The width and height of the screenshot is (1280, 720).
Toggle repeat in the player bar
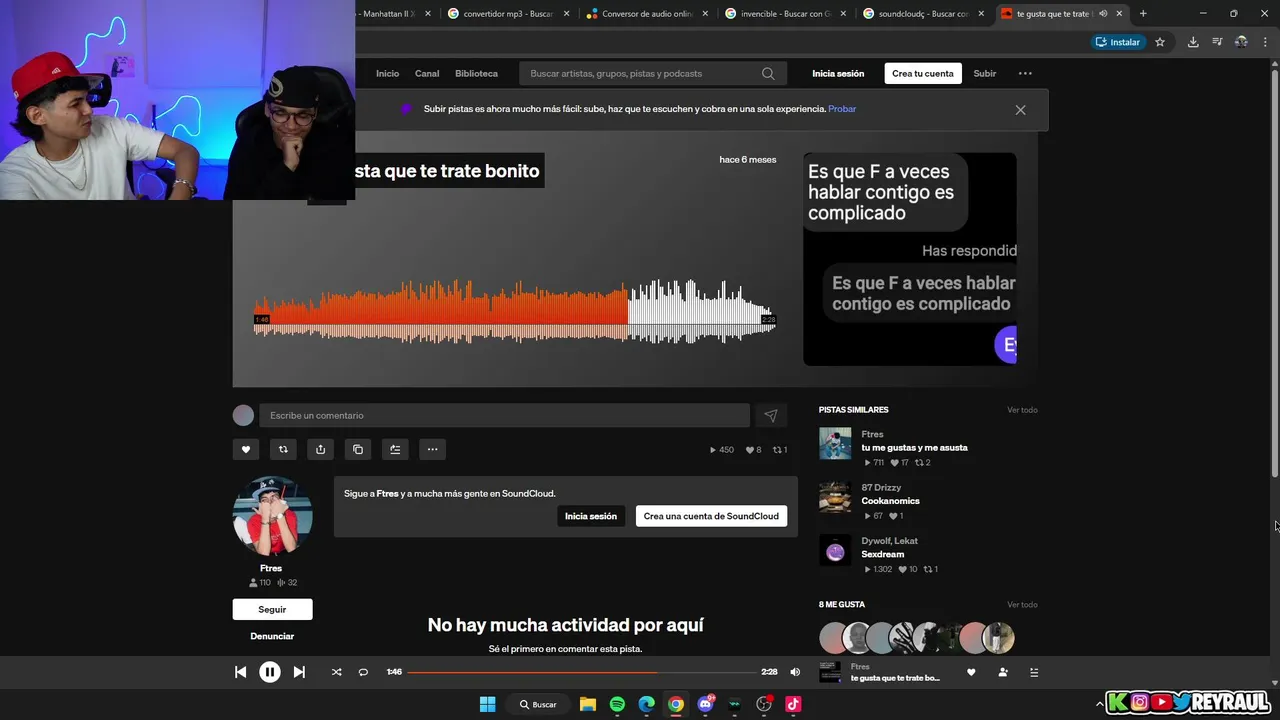363,672
